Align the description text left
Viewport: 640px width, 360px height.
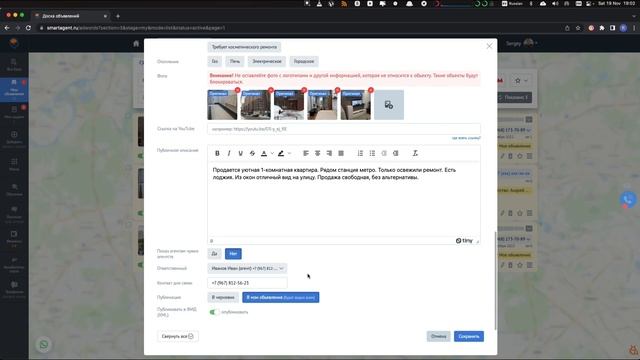pos(306,153)
